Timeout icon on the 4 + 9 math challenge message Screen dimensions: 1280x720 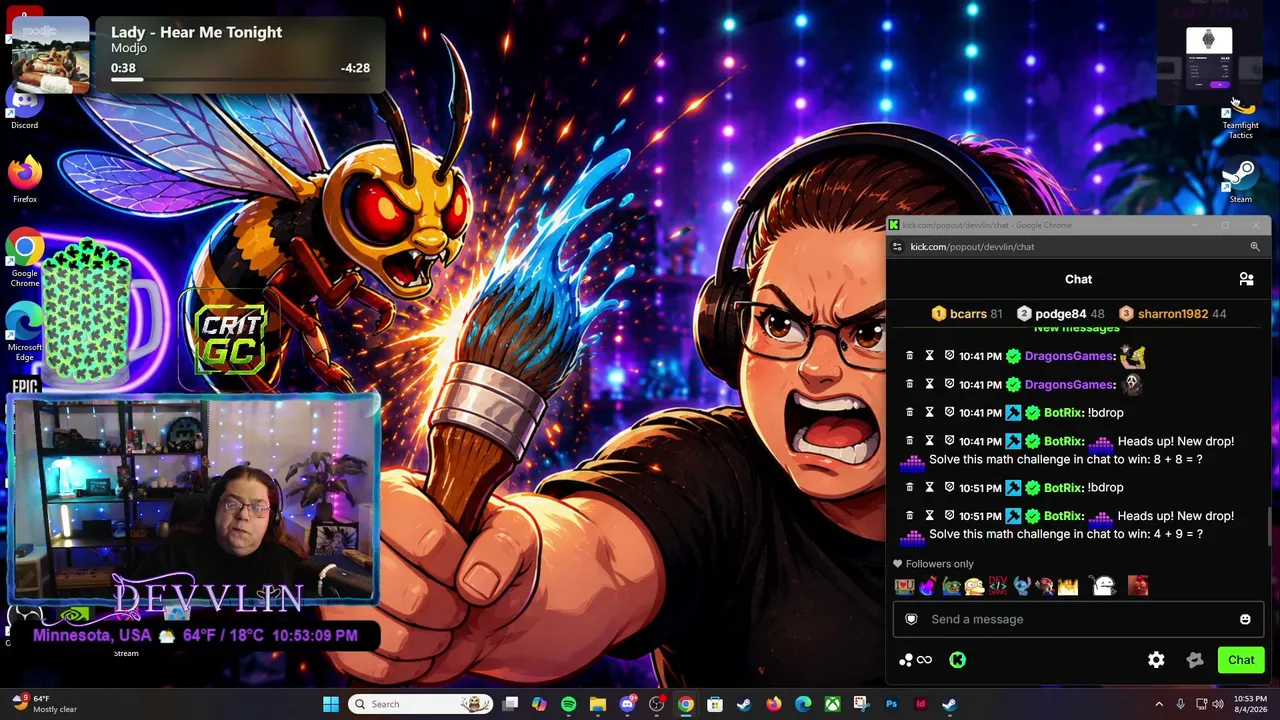coord(929,516)
